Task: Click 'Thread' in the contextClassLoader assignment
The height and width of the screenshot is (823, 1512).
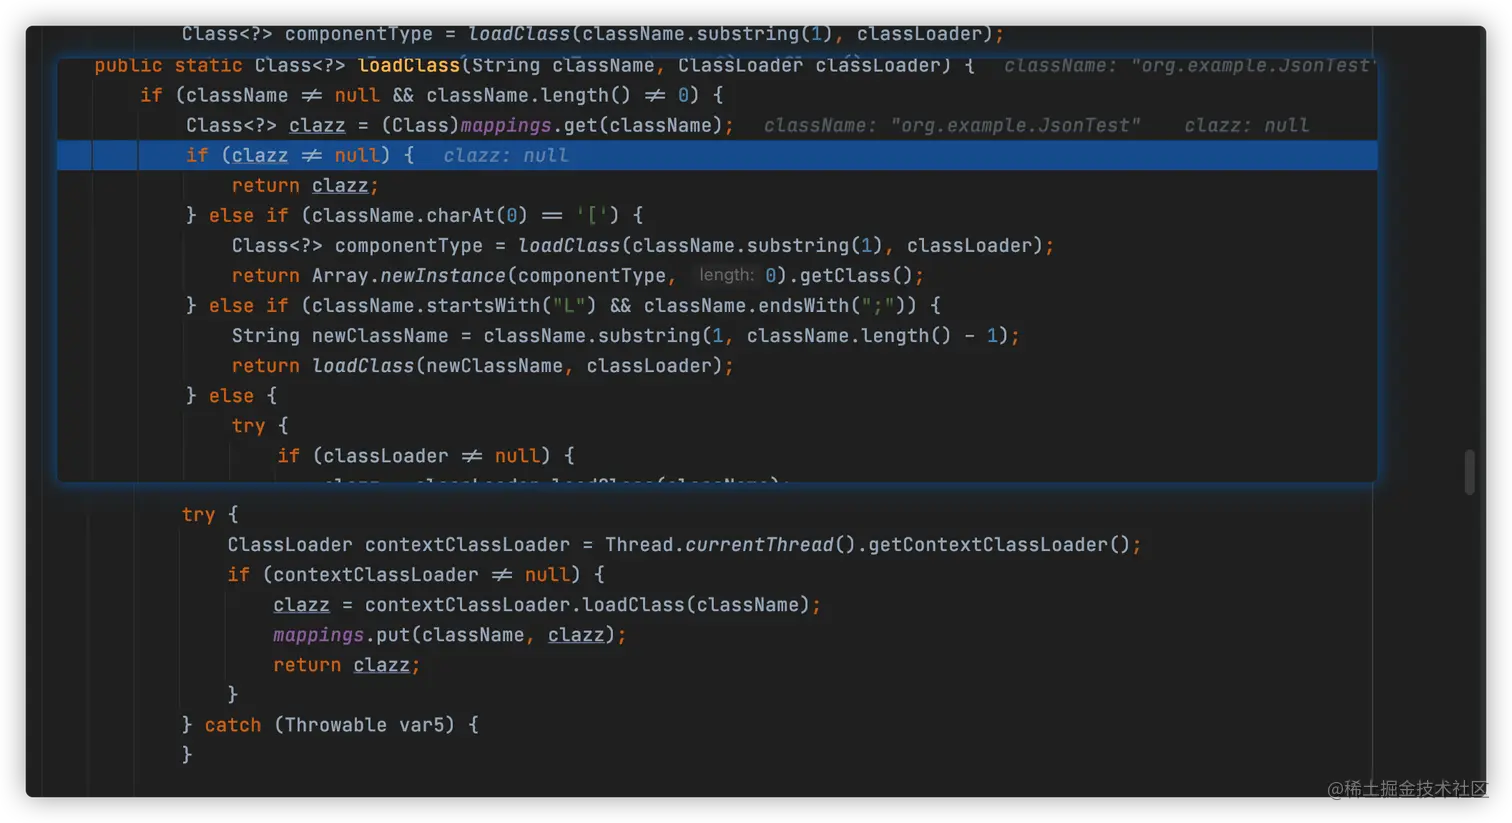Action: click(x=639, y=544)
